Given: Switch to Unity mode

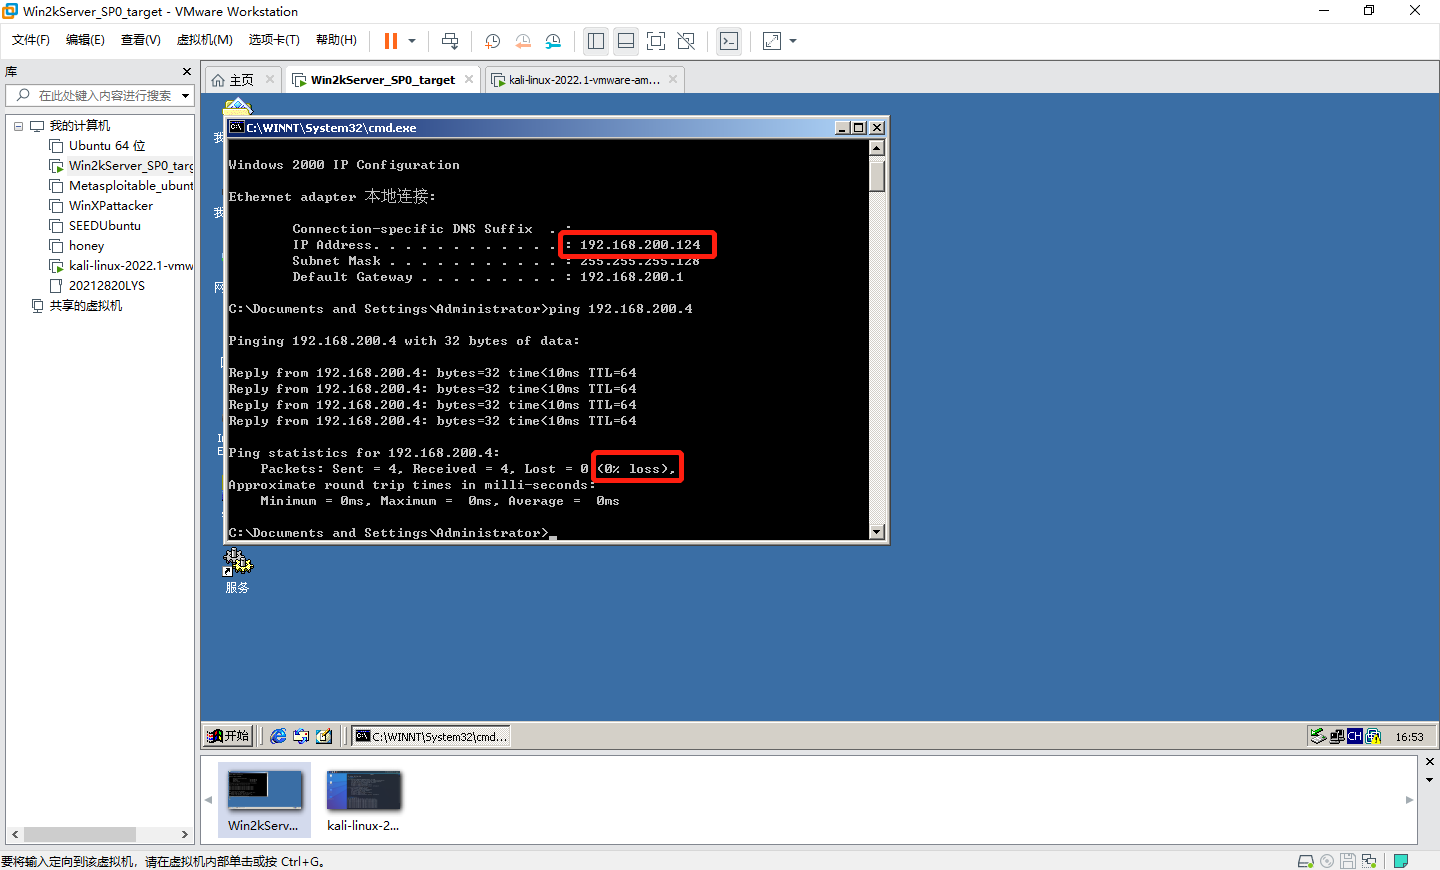Looking at the screenshot, I should [686, 41].
